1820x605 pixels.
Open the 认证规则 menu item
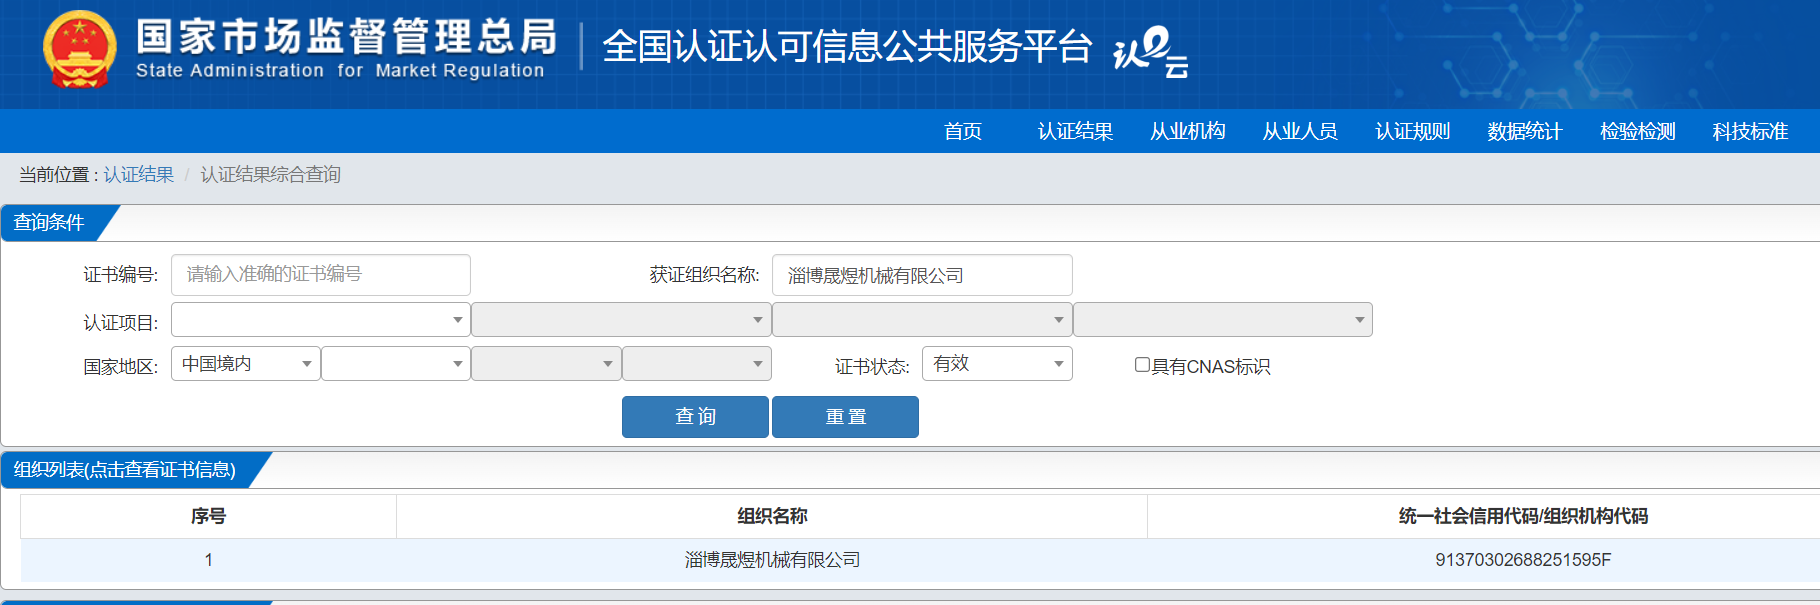coord(1413,131)
